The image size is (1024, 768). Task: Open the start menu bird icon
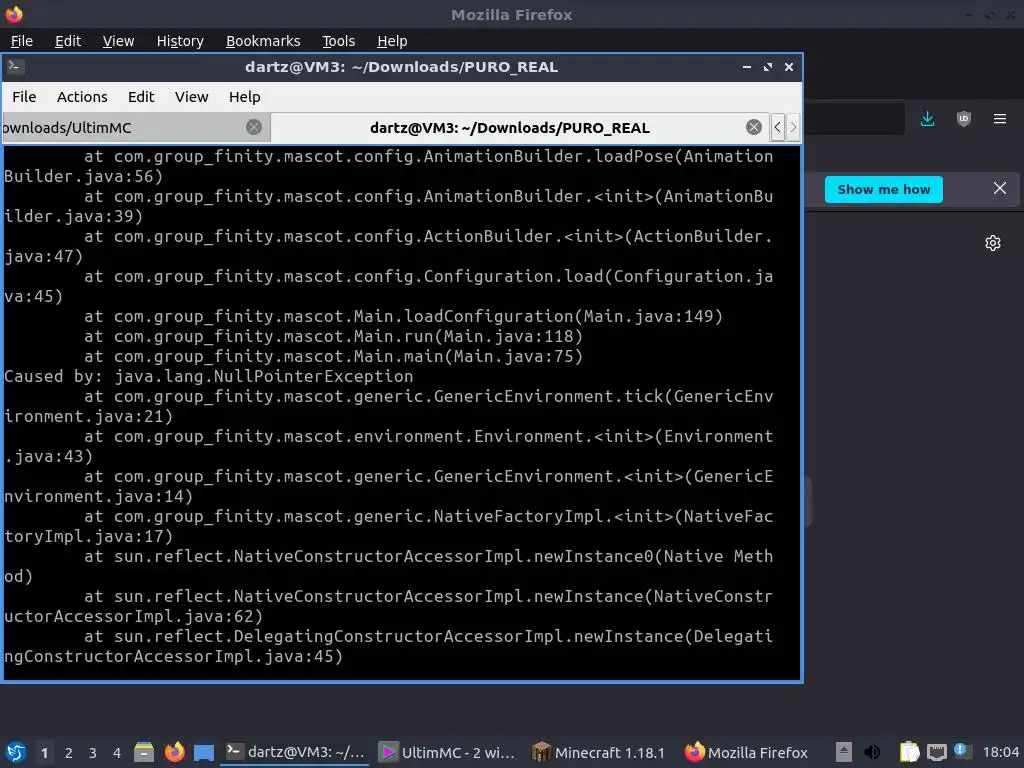(x=16, y=752)
